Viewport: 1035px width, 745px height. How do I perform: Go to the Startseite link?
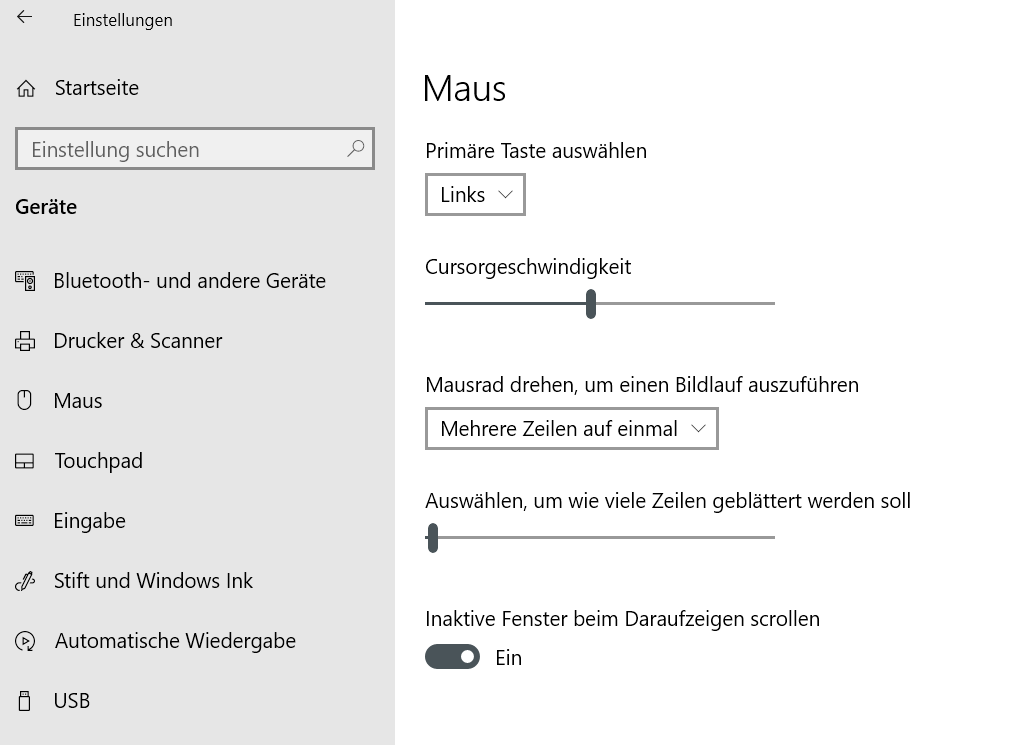click(x=97, y=89)
